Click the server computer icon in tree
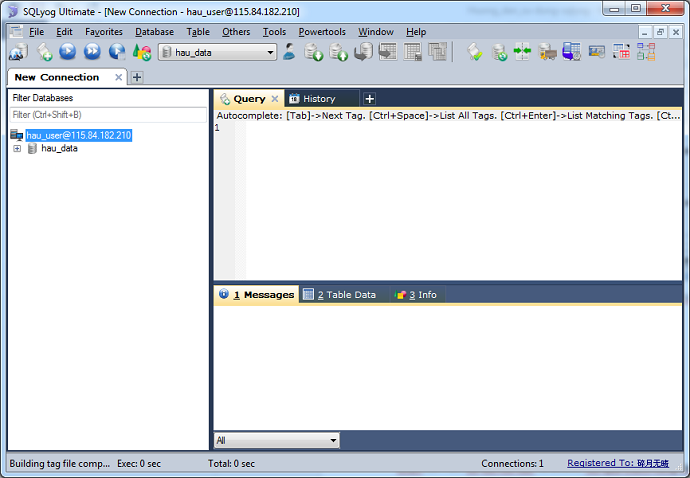The image size is (690, 478). (x=17, y=135)
